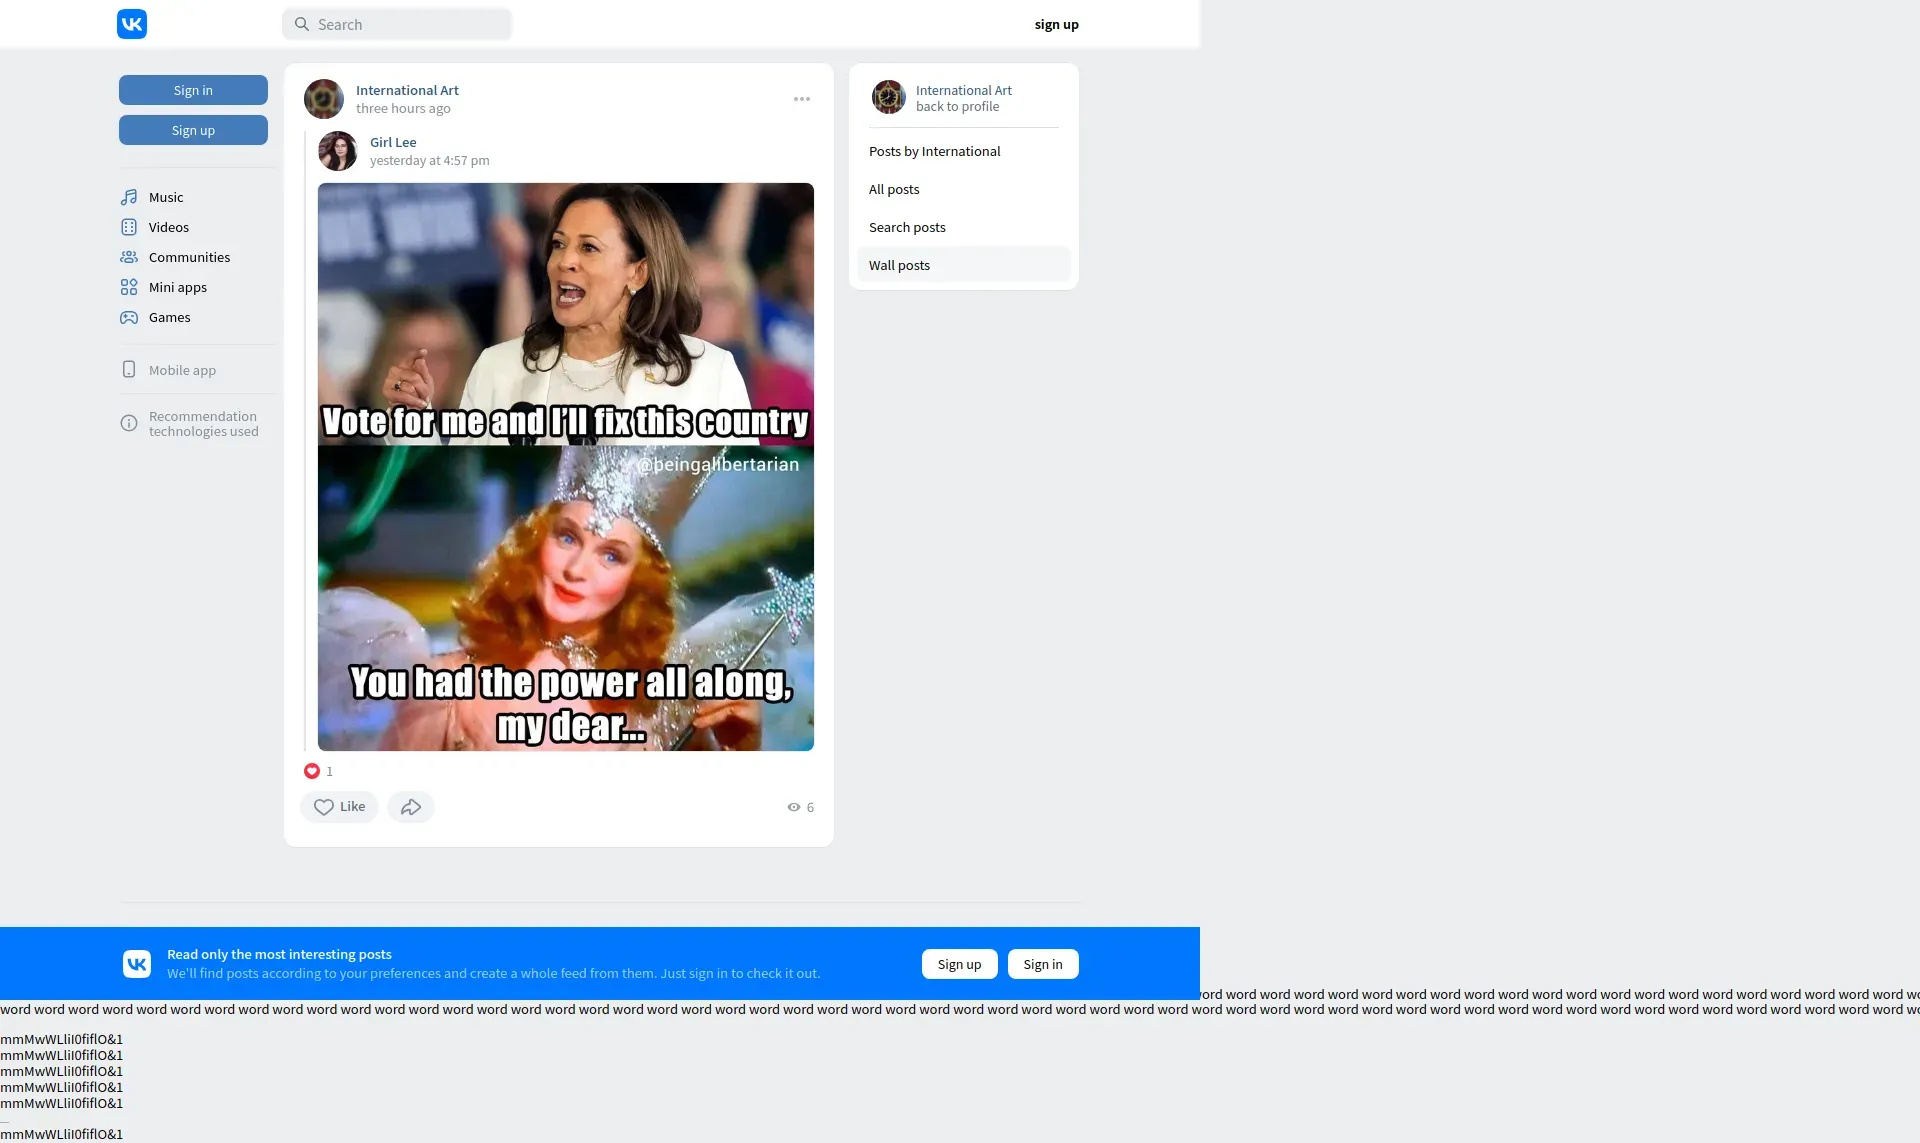Screen dimensions: 1920x1143
Task: Click the Recommendation technologies info icon
Action: (x=129, y=424)
